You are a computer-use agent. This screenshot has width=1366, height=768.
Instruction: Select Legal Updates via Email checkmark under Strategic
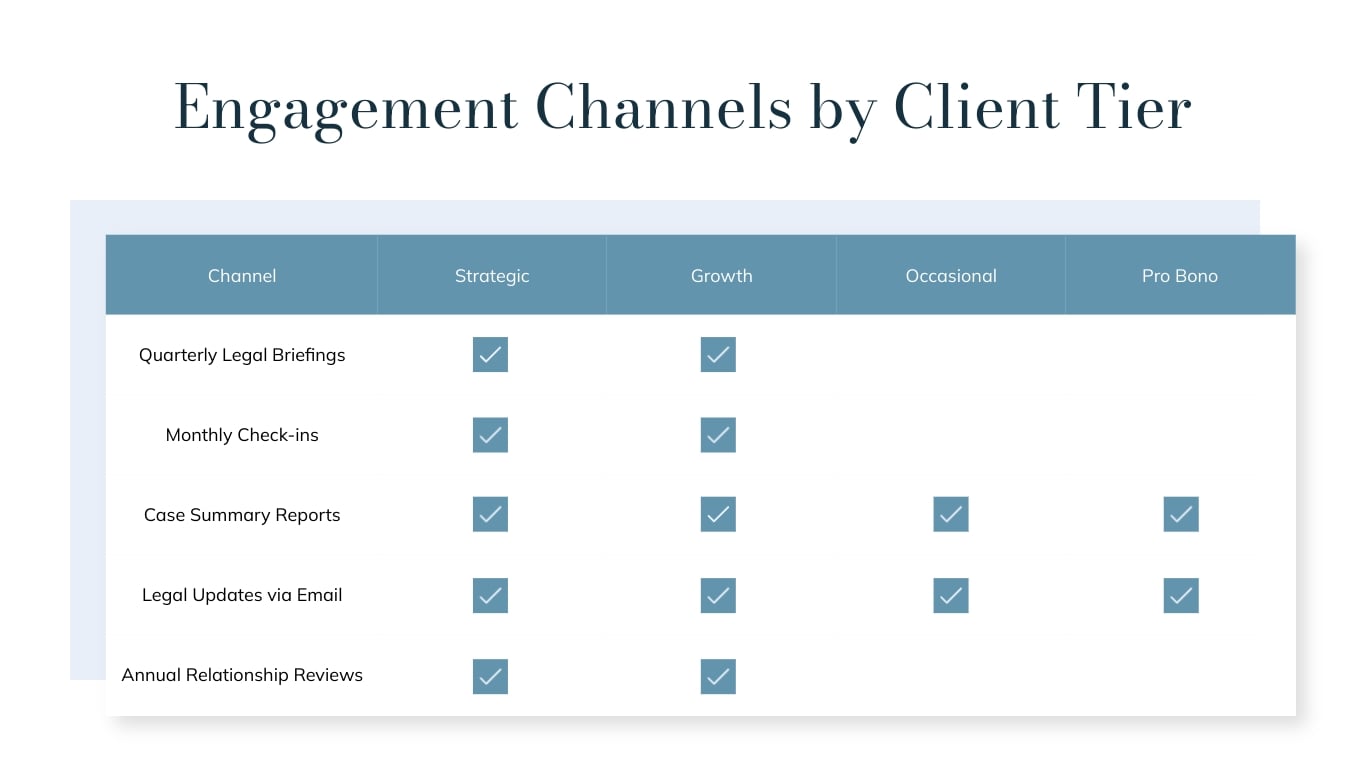tap(490, 595)
